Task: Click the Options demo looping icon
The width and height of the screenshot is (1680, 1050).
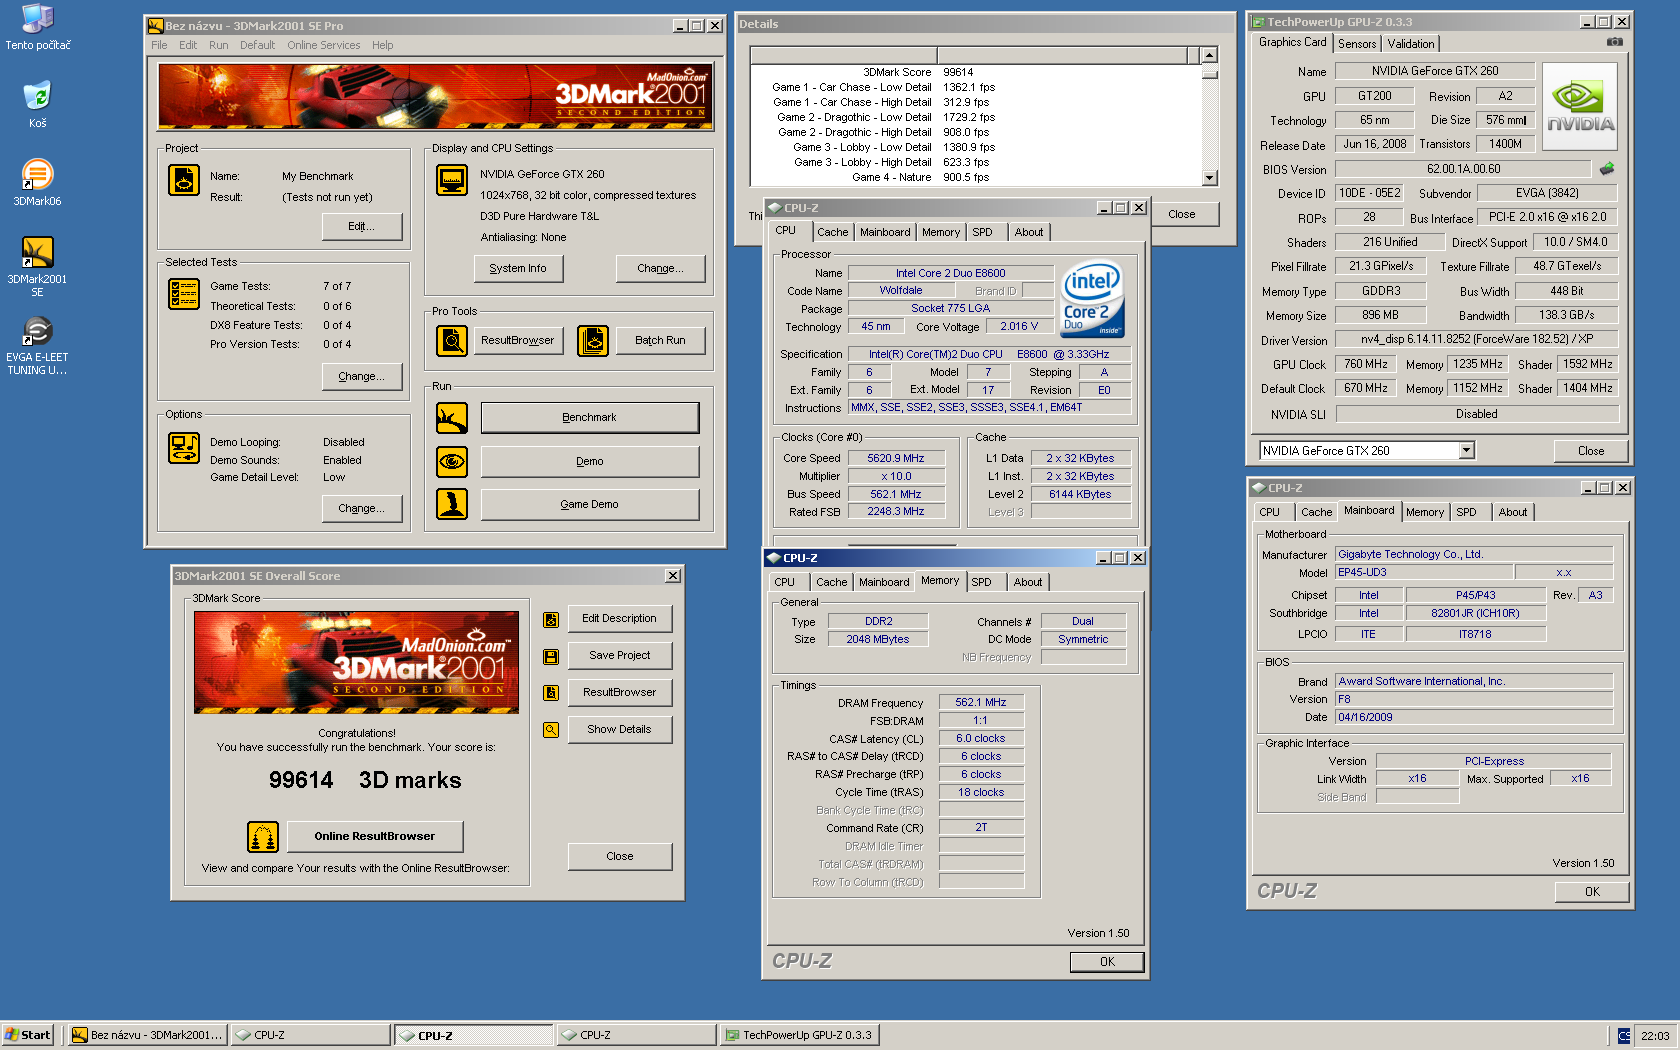Action: click(x=184, y=448)
